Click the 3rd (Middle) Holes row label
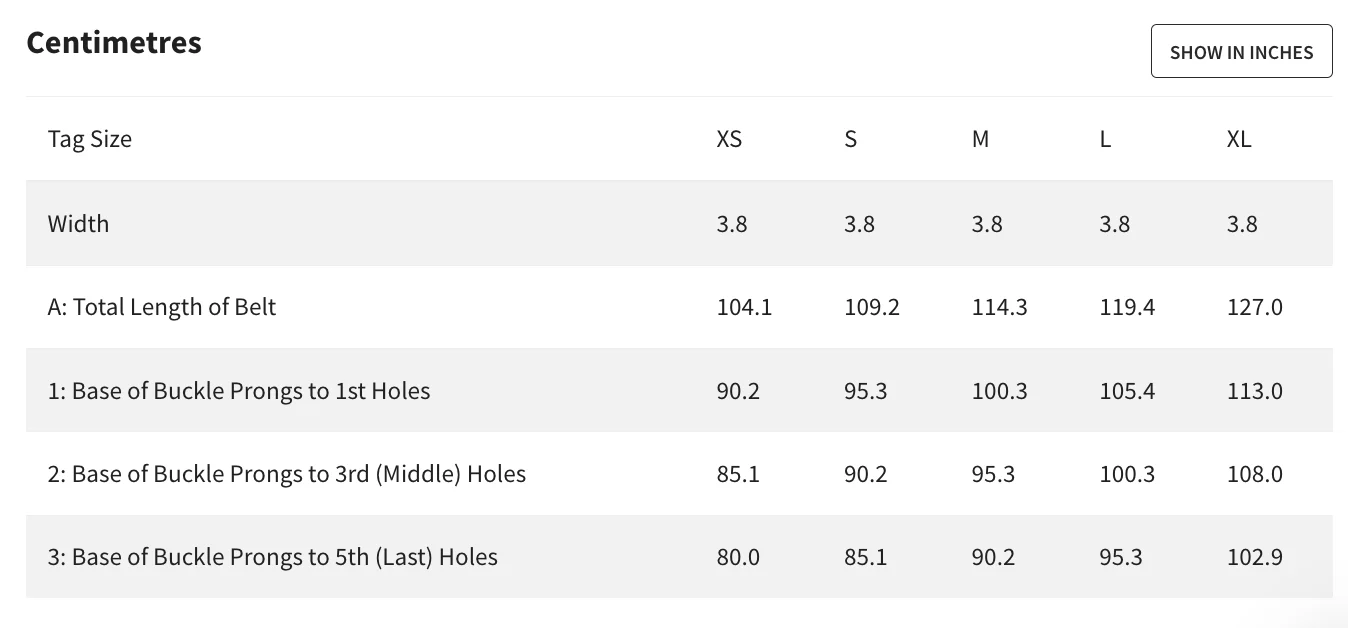Viewport: 1348px width, 628px height. coord(287,473)
